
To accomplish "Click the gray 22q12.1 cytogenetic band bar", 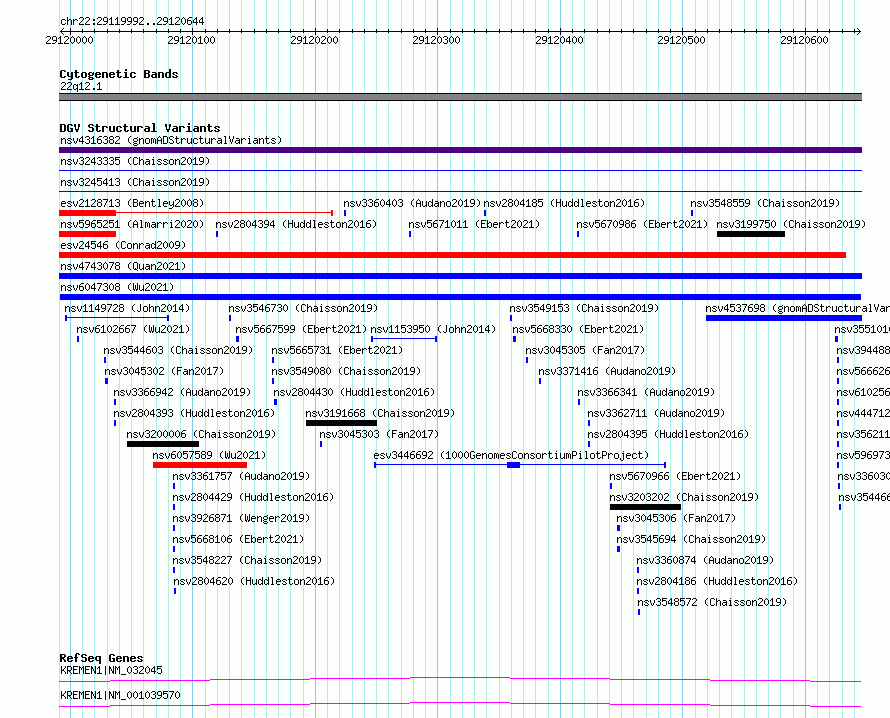I will [x=460, y=97].
